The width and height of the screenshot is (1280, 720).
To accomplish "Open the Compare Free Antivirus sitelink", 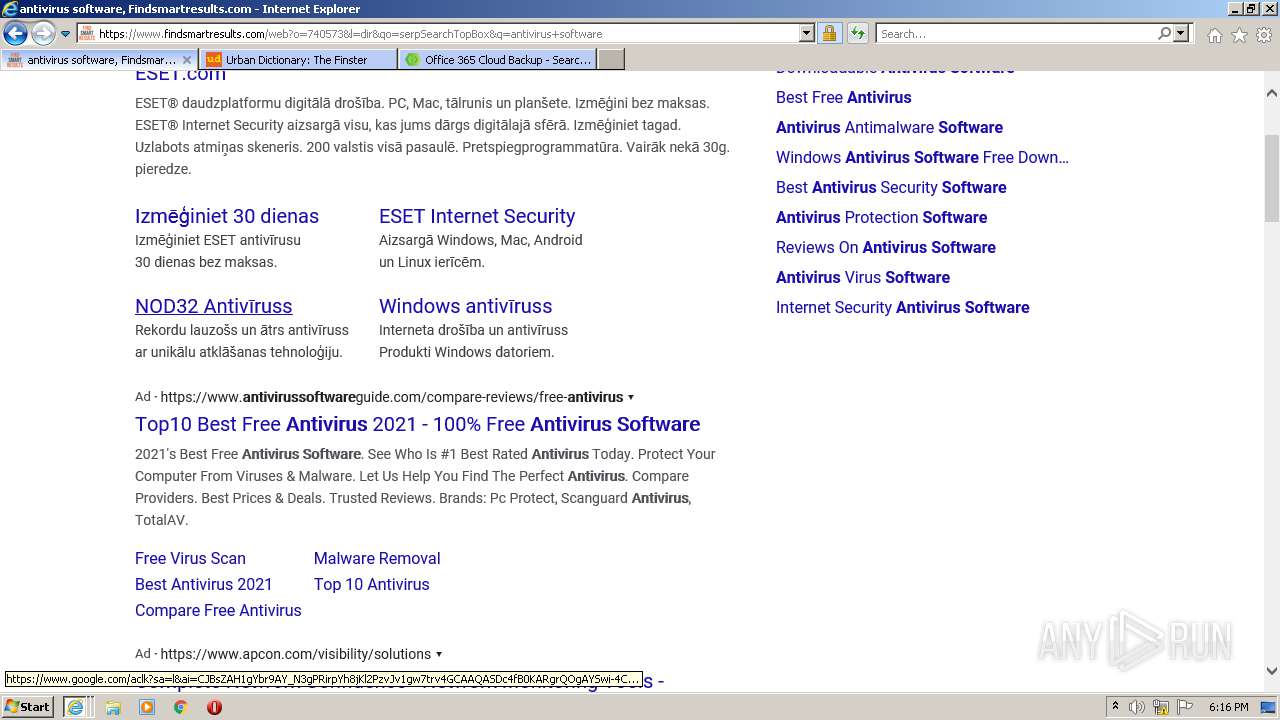I will pyautogui.click(x=218, y=610).
